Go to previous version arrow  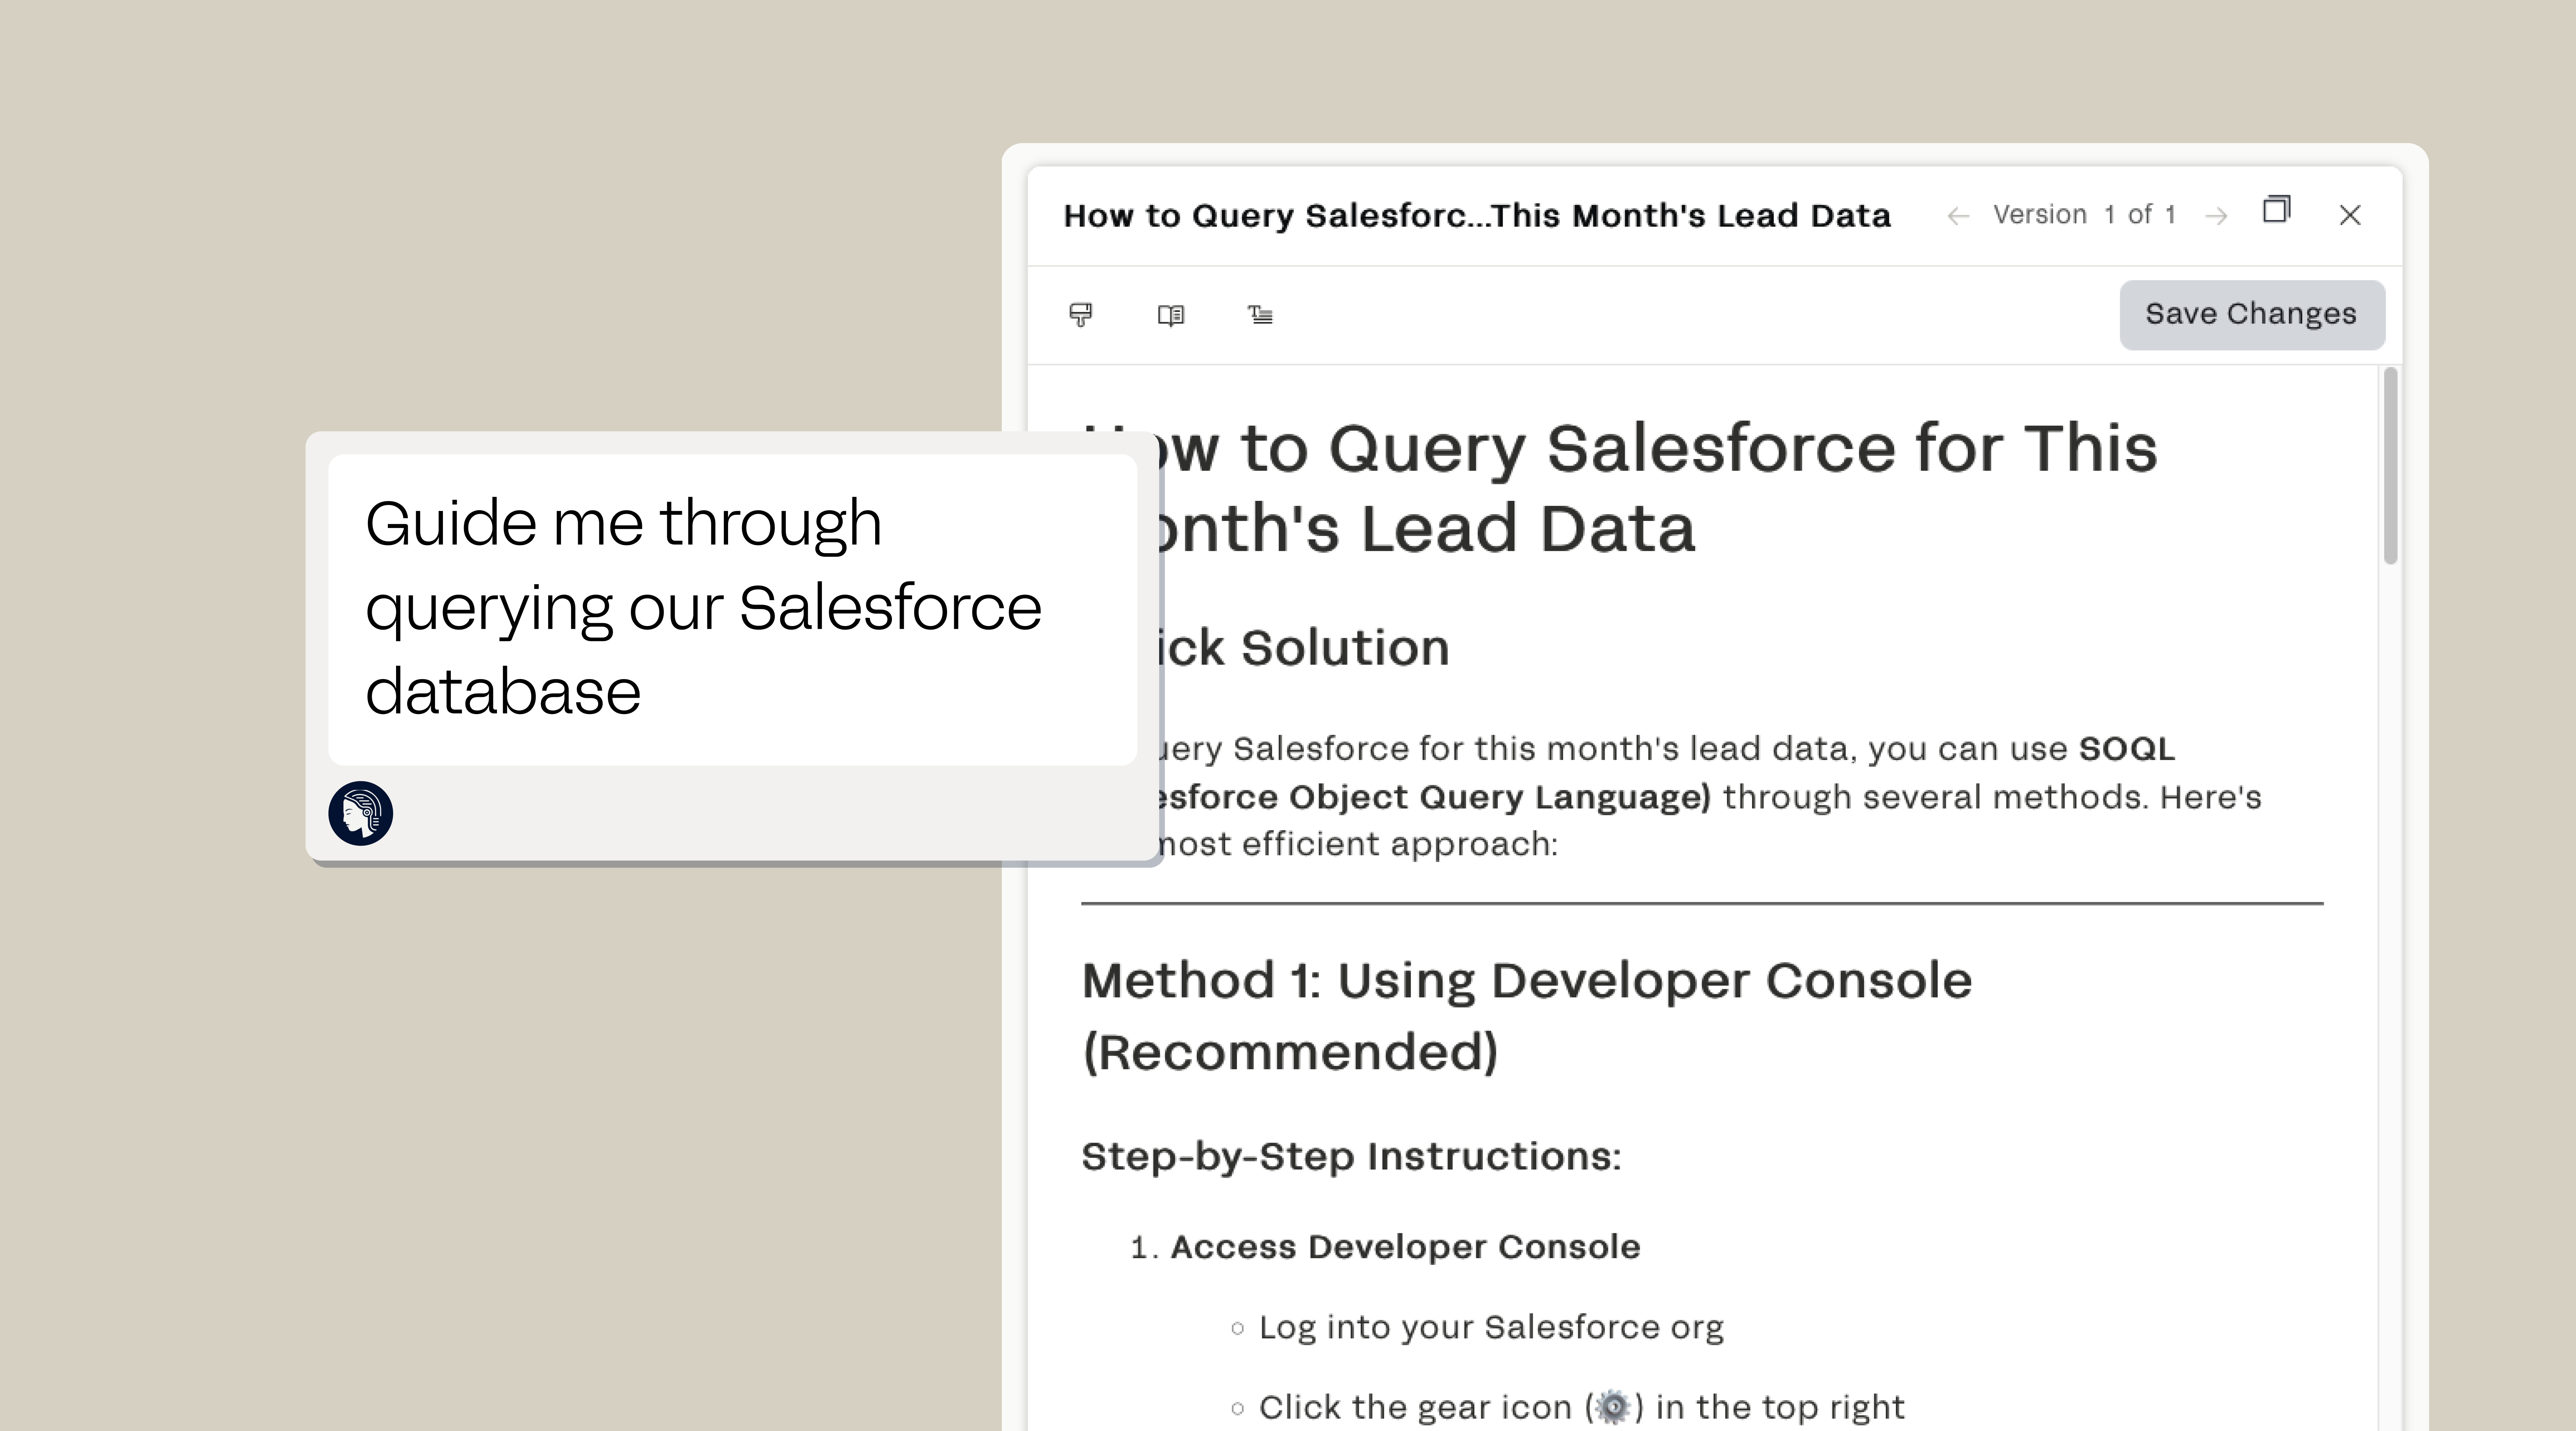click(x=1958, y=216)
